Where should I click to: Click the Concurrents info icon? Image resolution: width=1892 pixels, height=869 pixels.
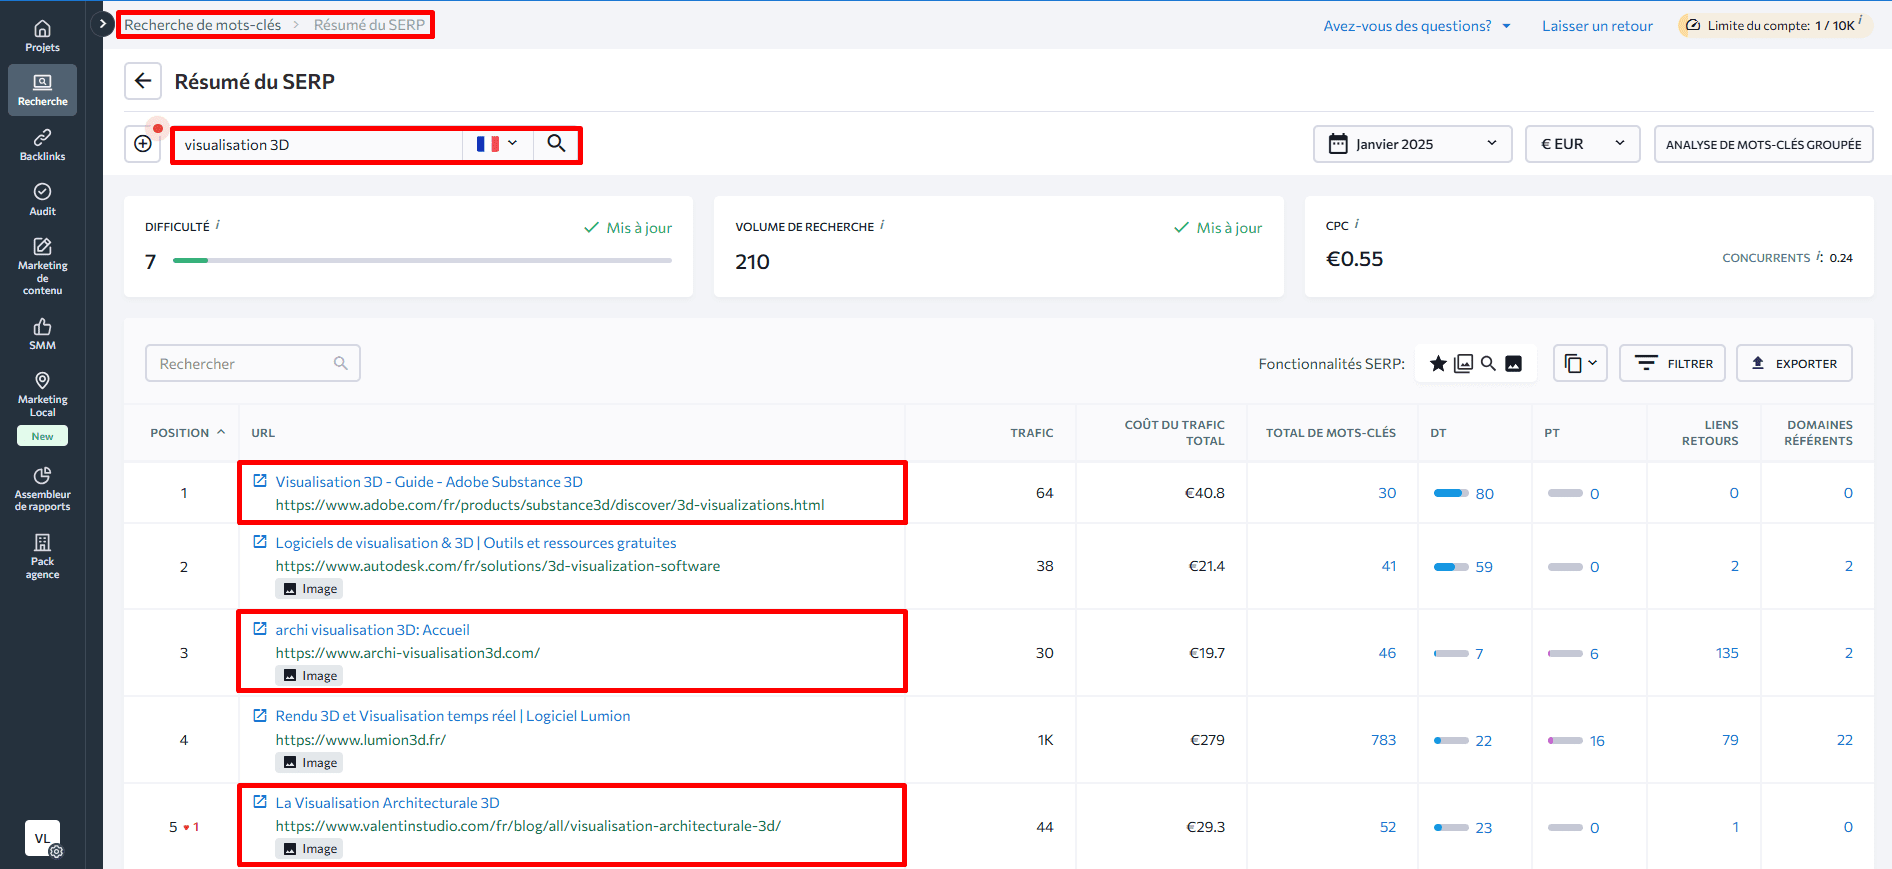[x=1818, y=256]
